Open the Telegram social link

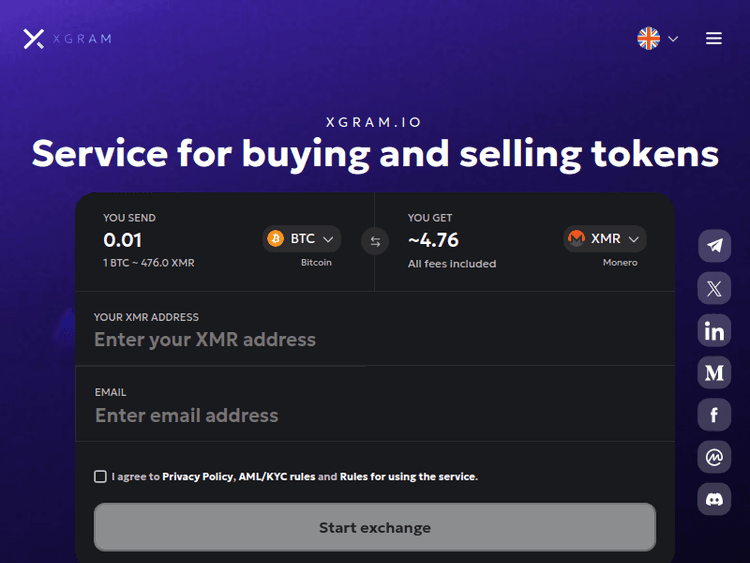click(x=714, y=246)
